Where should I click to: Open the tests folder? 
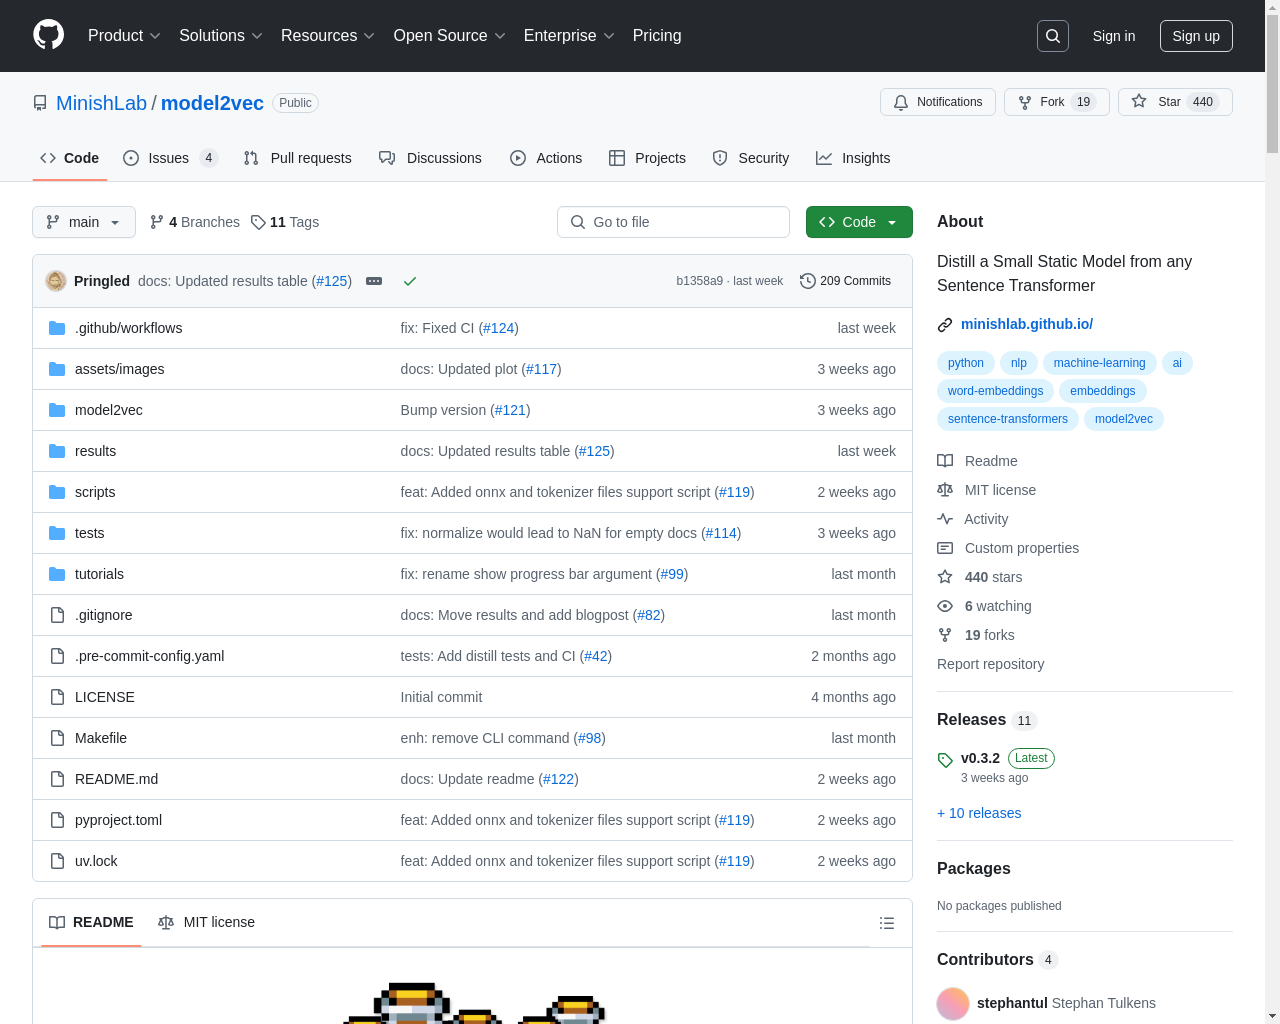pyautogui.click(x=89, y=533)
